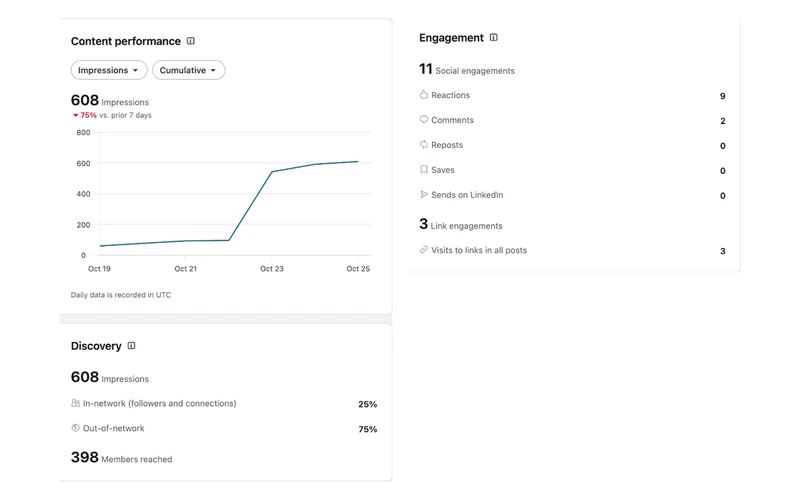The width and height of the screenshot is (800, 500).
Task: Click the Content performance info icon
Action: tap(190, 41)
